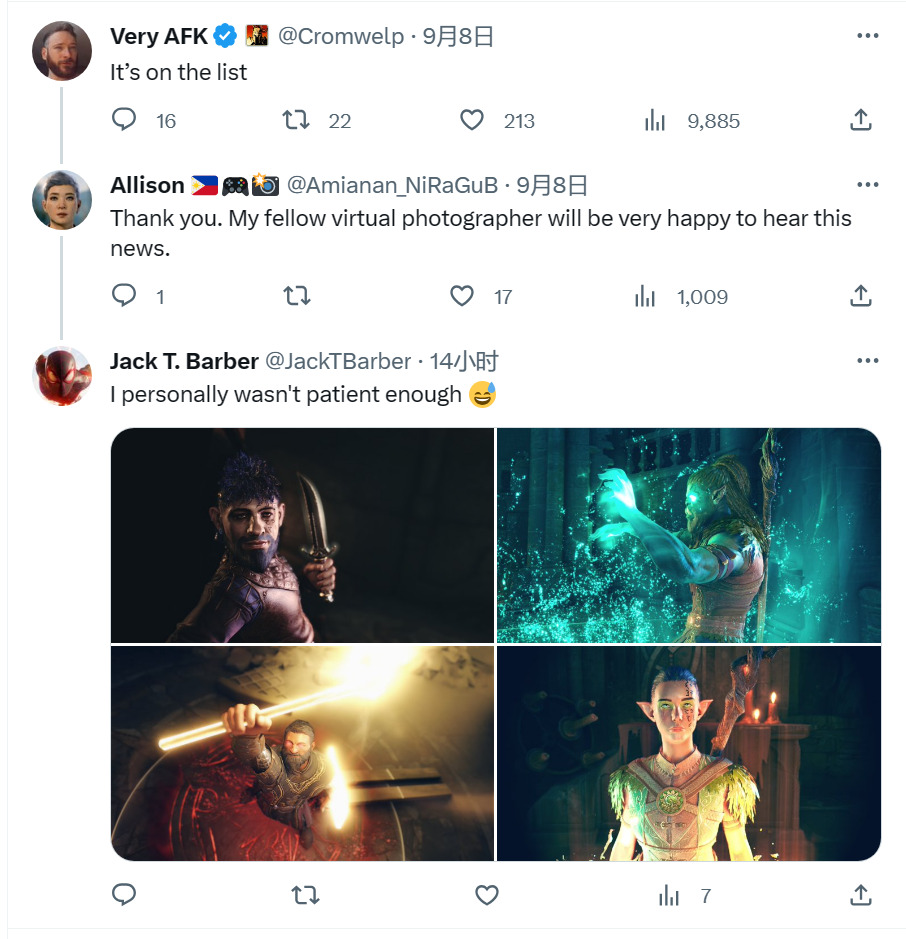The width and height of the screenshot is (906, 939).
Task: Retweet Allison's thank you post
Action: point(296,296)
